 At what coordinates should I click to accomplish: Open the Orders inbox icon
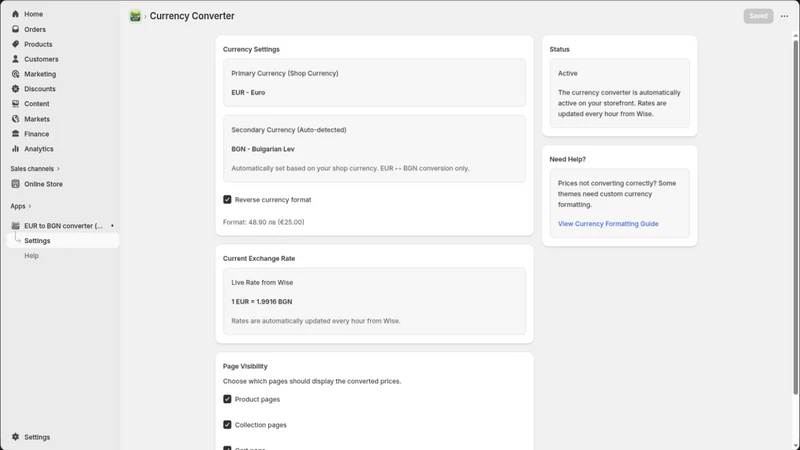click(15, 29)
